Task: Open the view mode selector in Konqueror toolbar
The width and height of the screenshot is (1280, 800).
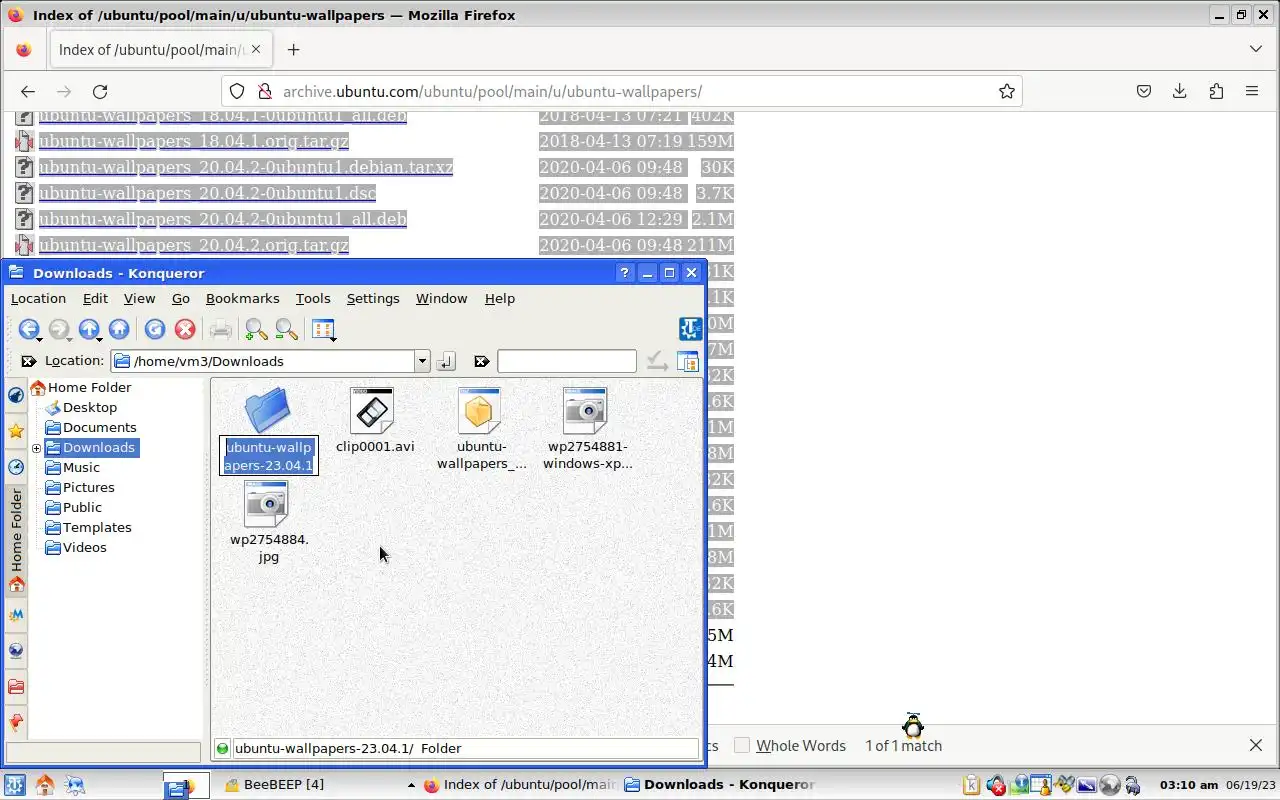Action: (323, 329)
